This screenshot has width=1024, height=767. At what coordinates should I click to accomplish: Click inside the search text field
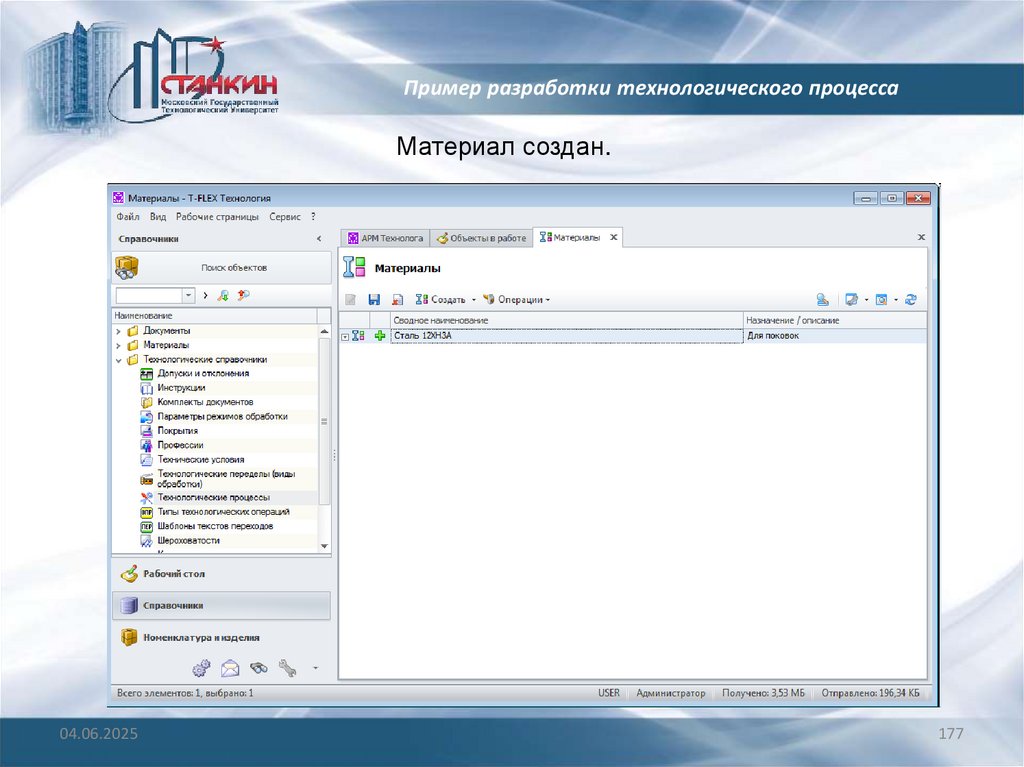150,295
